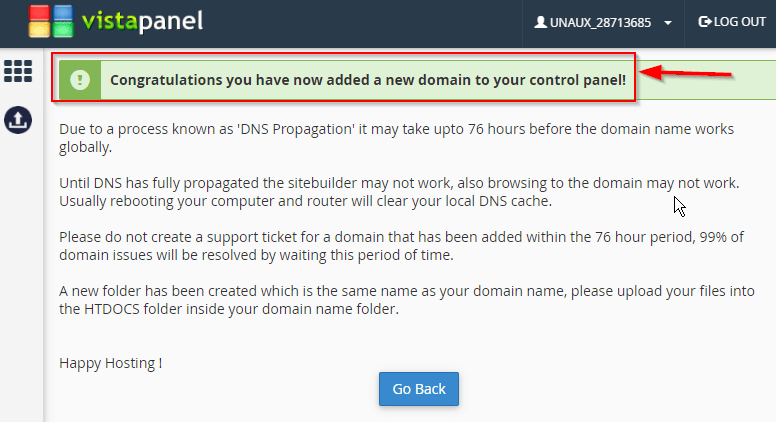The height and width of the screenshot is (422, 776).
Task: Open the UNAUX_28713685 username menu
Action: tap(600, 23)
